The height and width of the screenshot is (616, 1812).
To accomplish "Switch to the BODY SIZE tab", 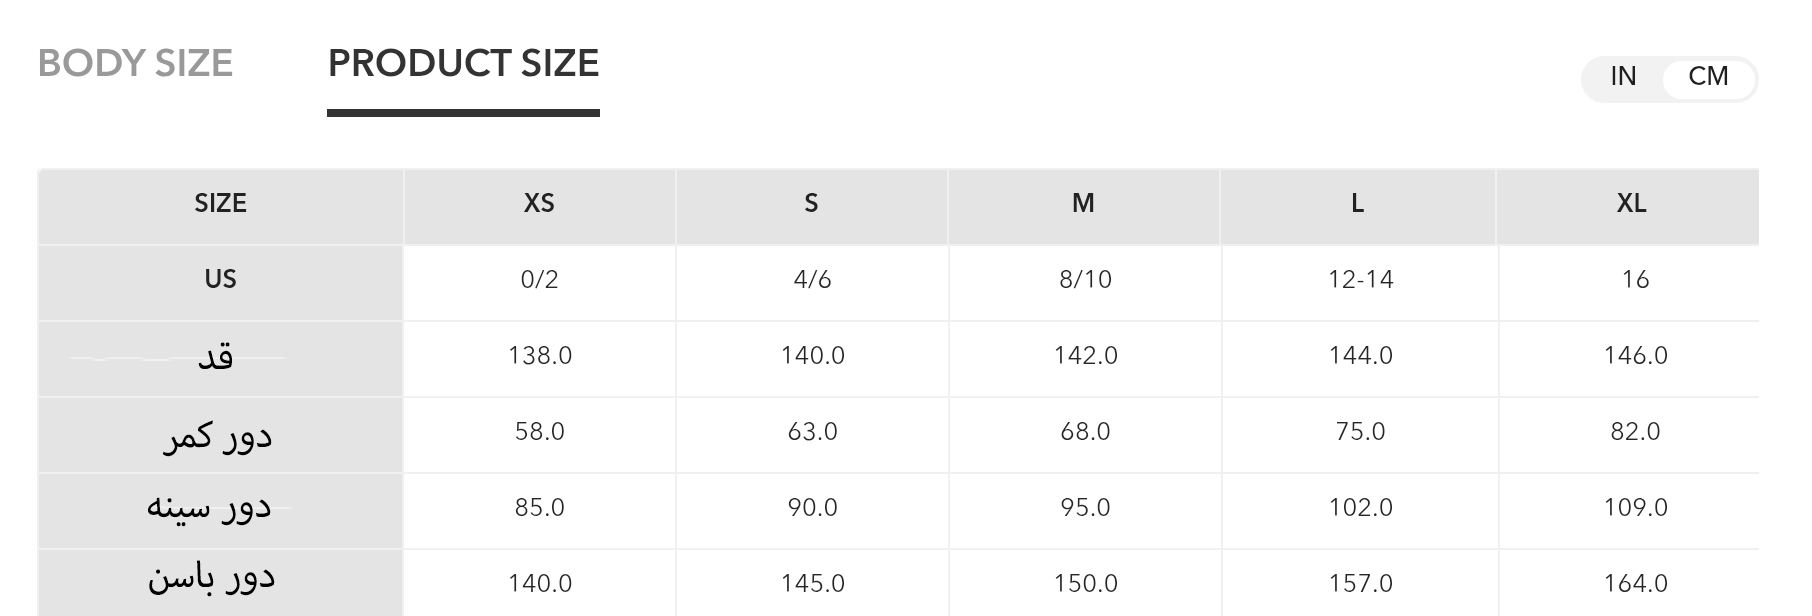I will click(135, 63).
